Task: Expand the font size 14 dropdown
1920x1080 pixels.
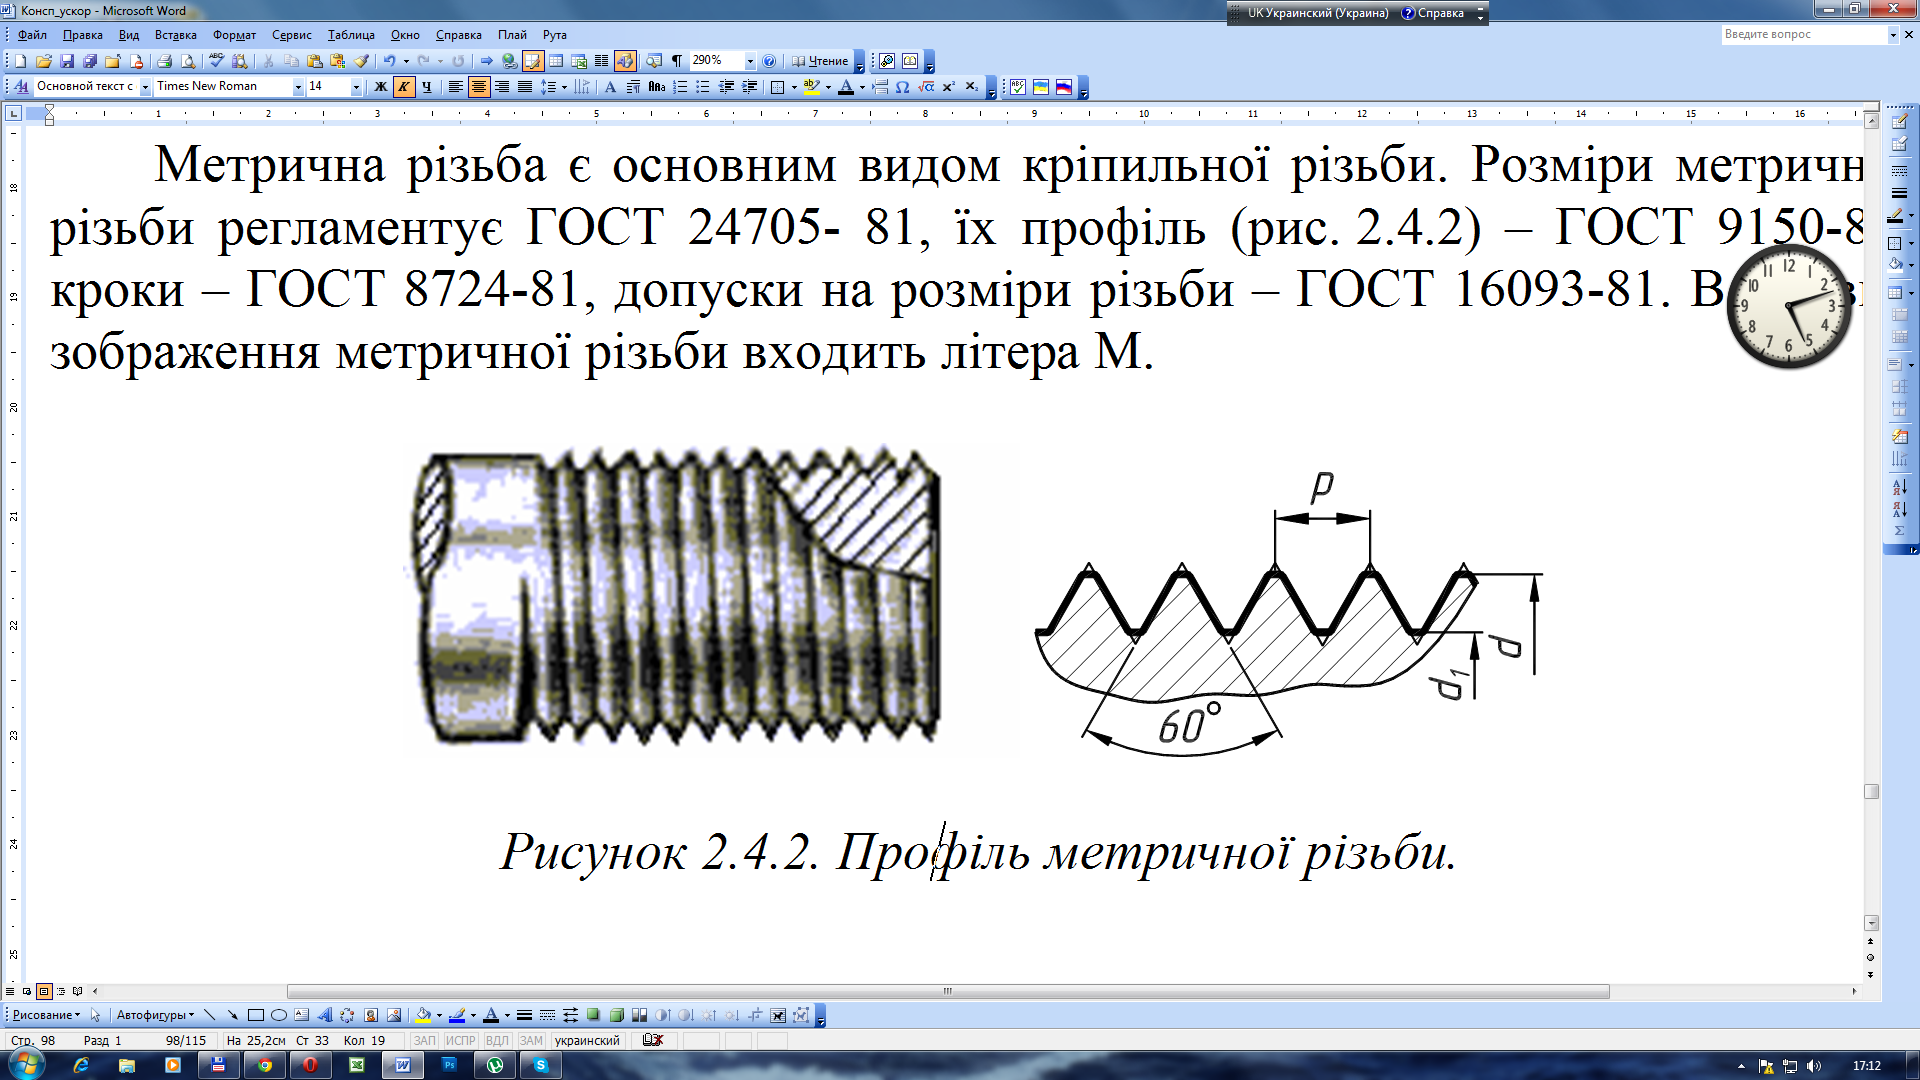Action: pyautogui.click(x=356, y=87)
